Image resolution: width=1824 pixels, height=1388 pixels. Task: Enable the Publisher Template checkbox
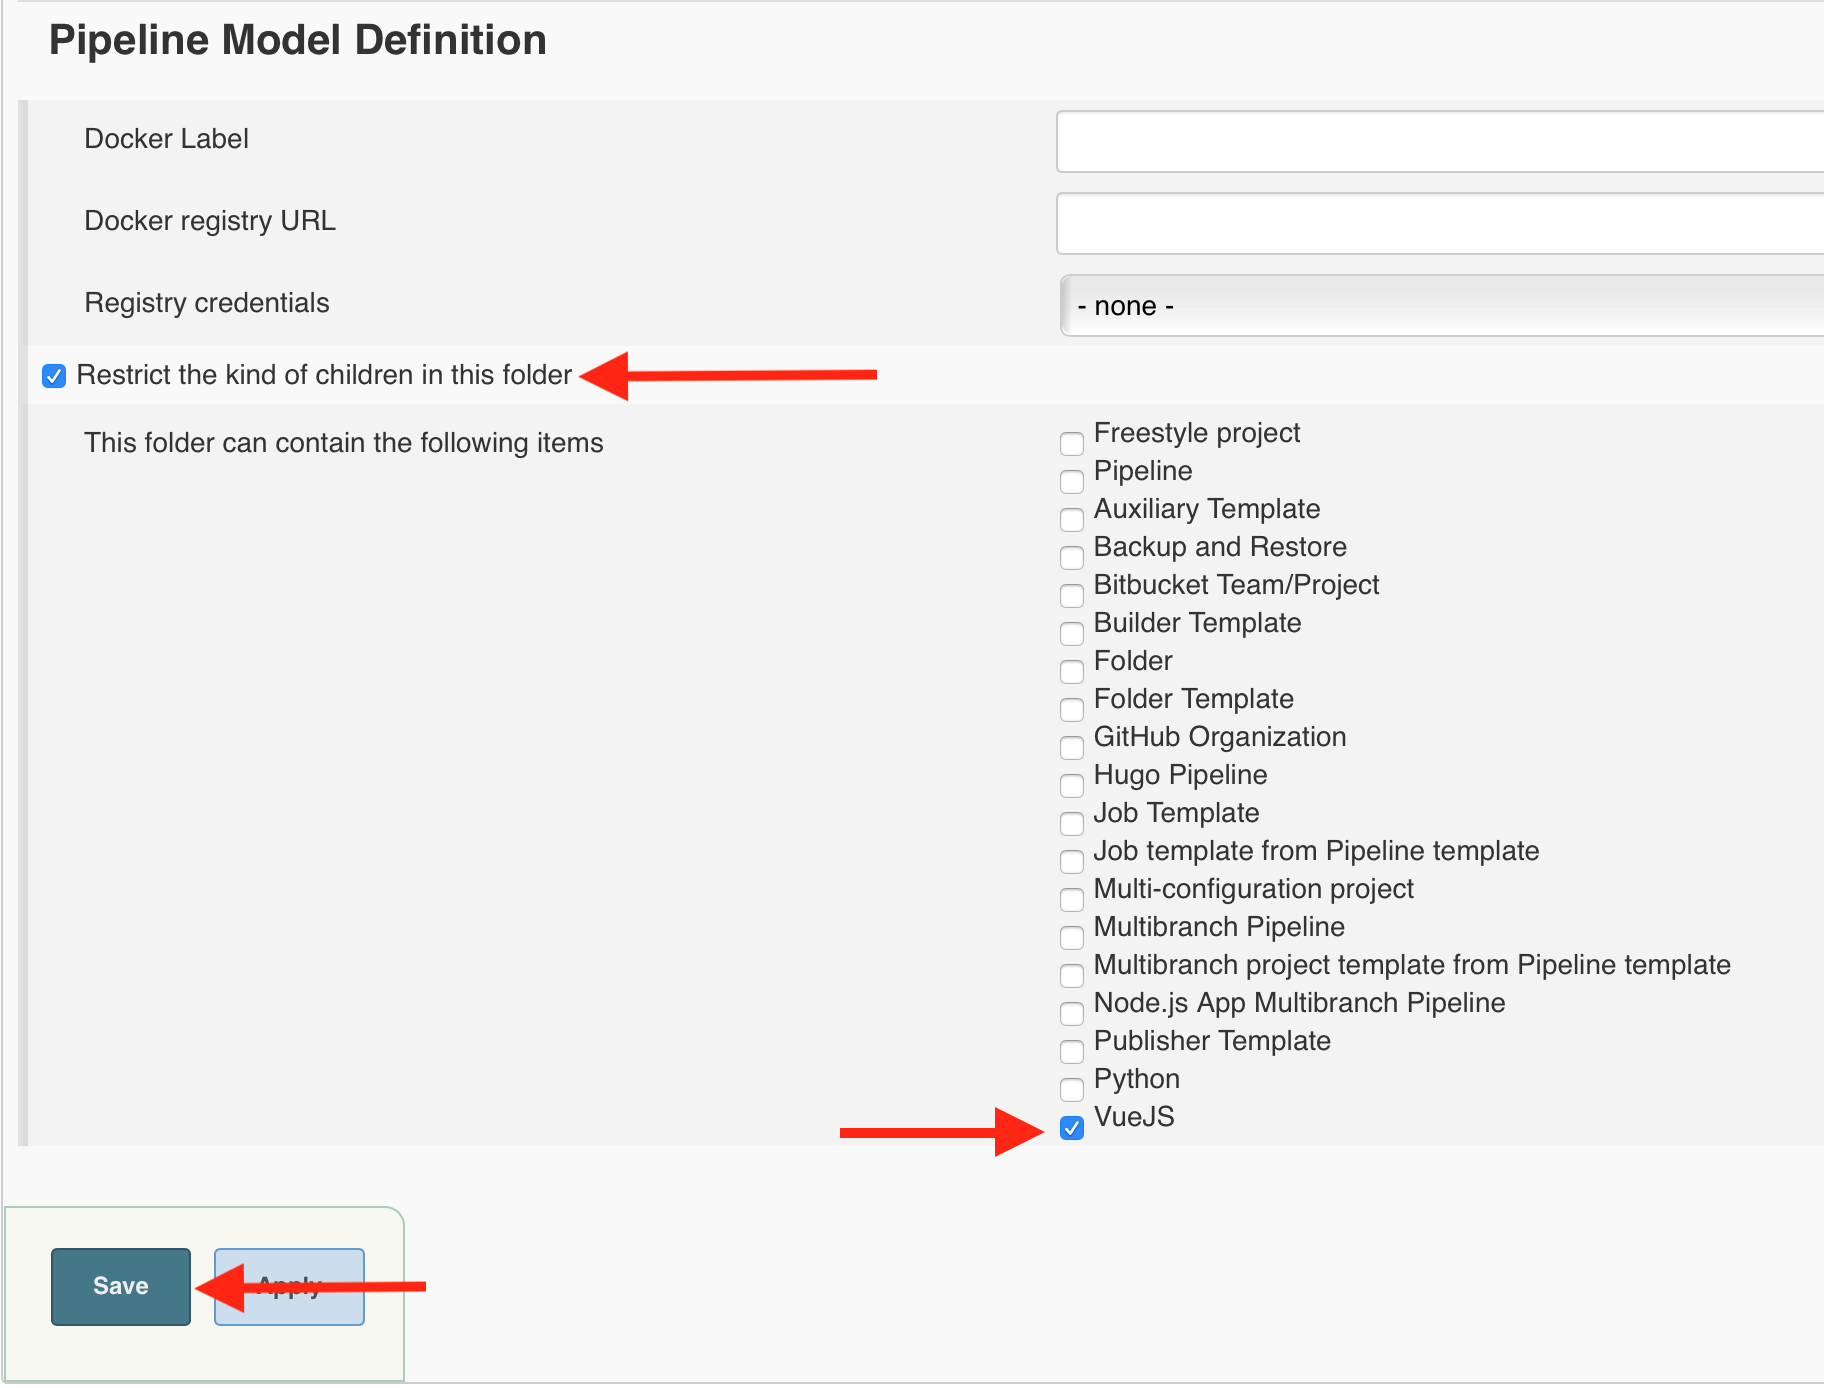point(1072,1051)
